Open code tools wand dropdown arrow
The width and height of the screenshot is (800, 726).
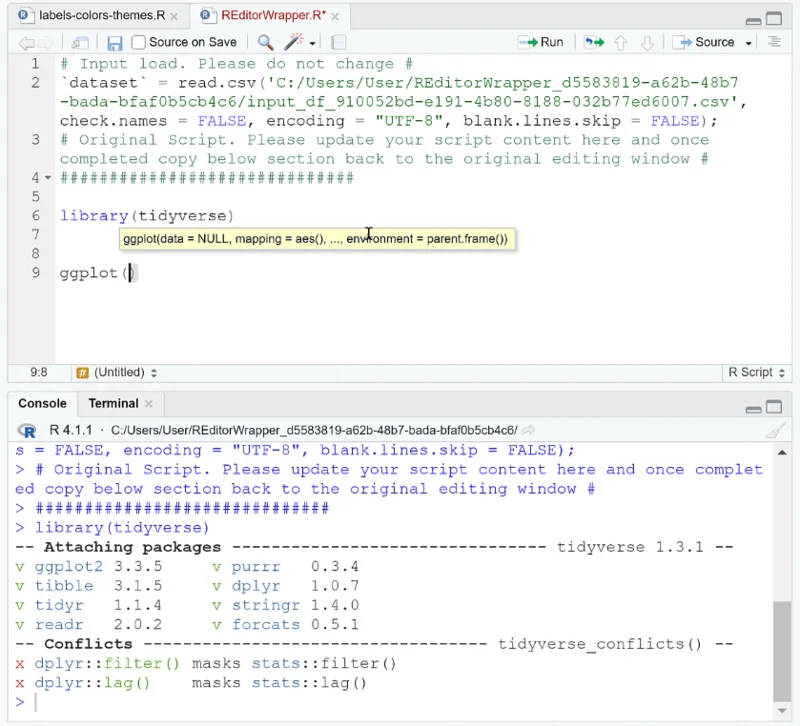[x=312, y=43]
